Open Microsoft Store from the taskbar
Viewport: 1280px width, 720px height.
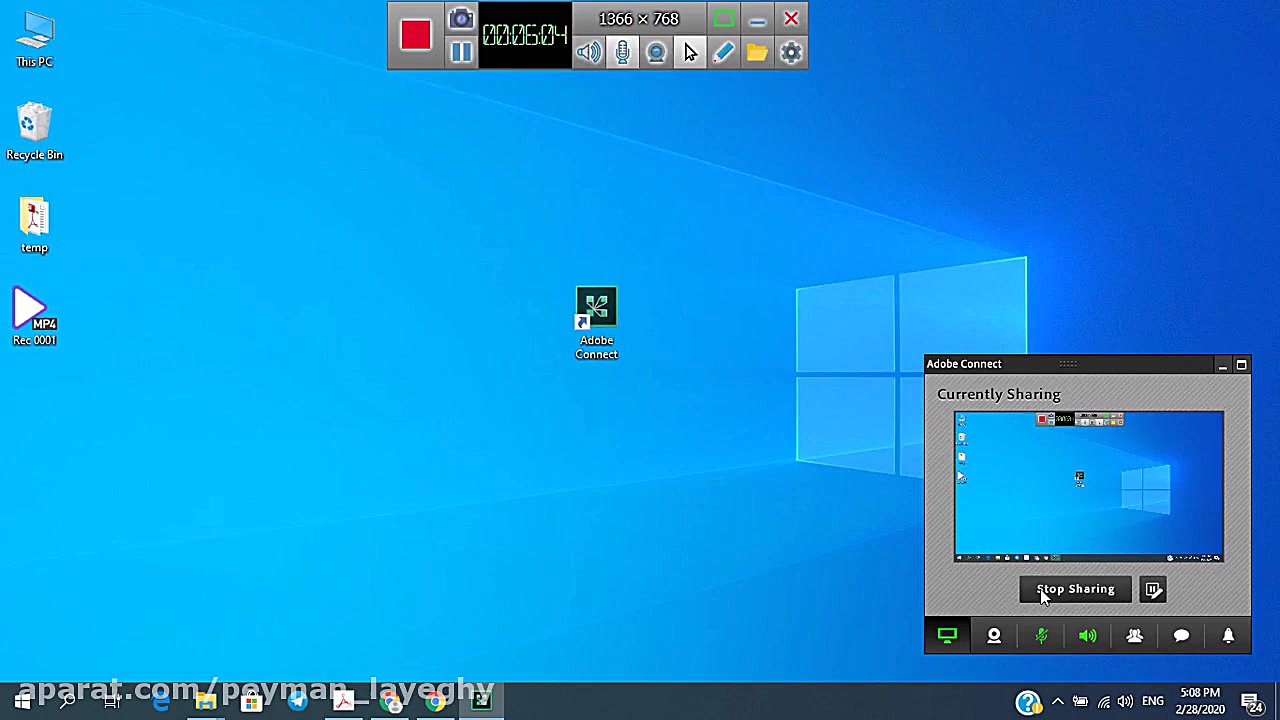tap(252, 702)
